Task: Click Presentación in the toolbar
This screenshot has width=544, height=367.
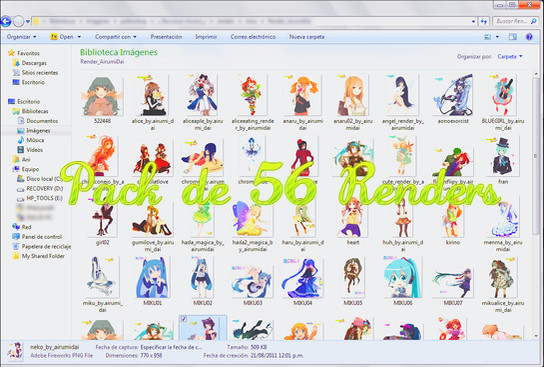Action: coord(166,37)
